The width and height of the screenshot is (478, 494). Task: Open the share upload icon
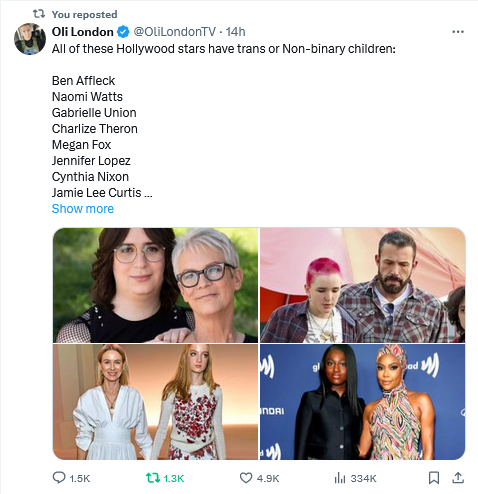click(458, 478)
